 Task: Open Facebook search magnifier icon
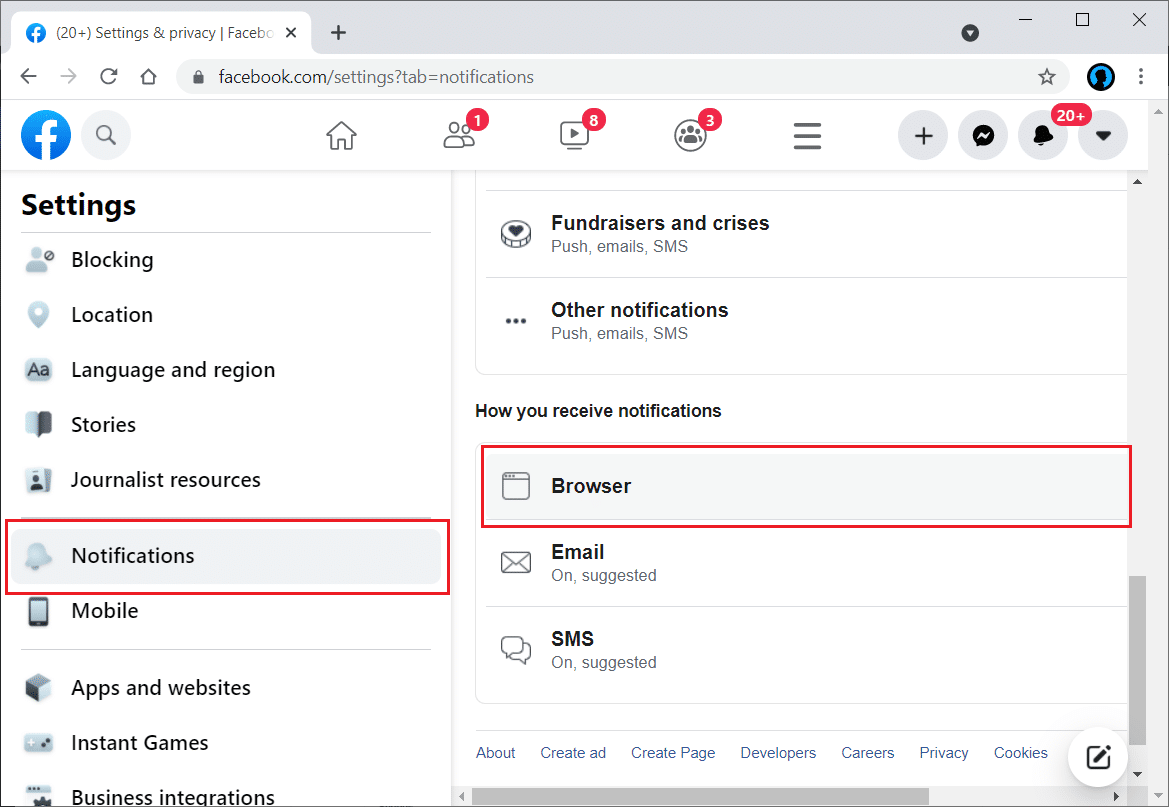coord(106,135)
